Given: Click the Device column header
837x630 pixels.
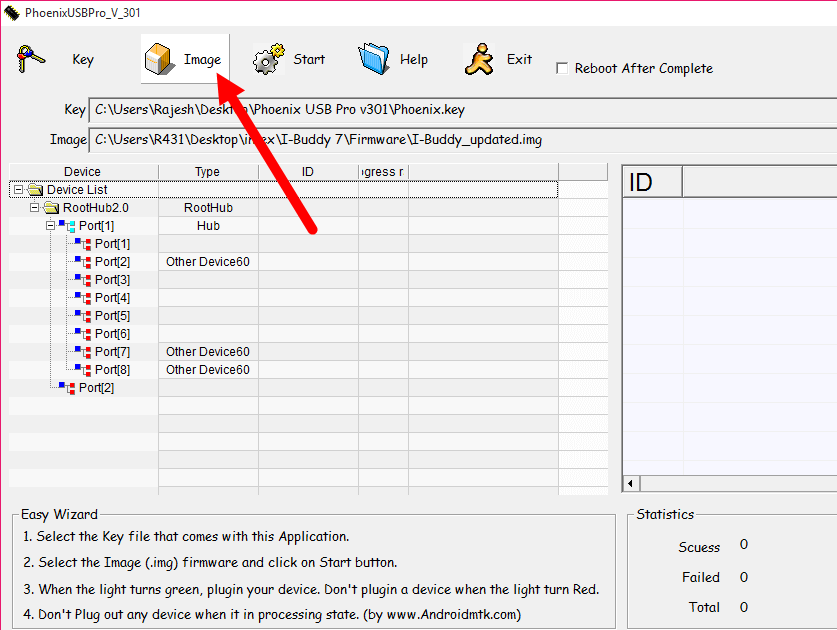Looking at the screenshot, I should pyautogui.click(x=82, y=172).
